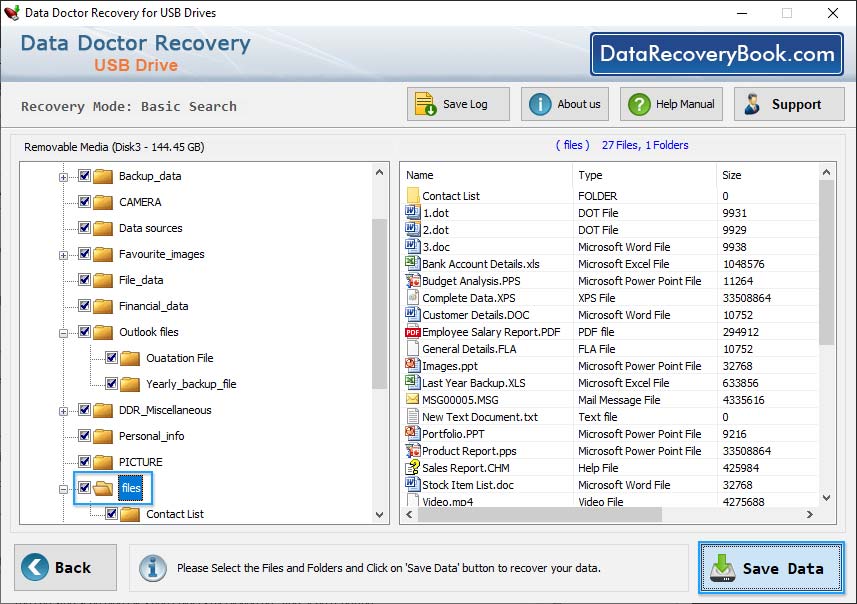The image size is (857, 604).
Task: Click the open folder icon of highlighted files node
Action: tap(102, 488)
